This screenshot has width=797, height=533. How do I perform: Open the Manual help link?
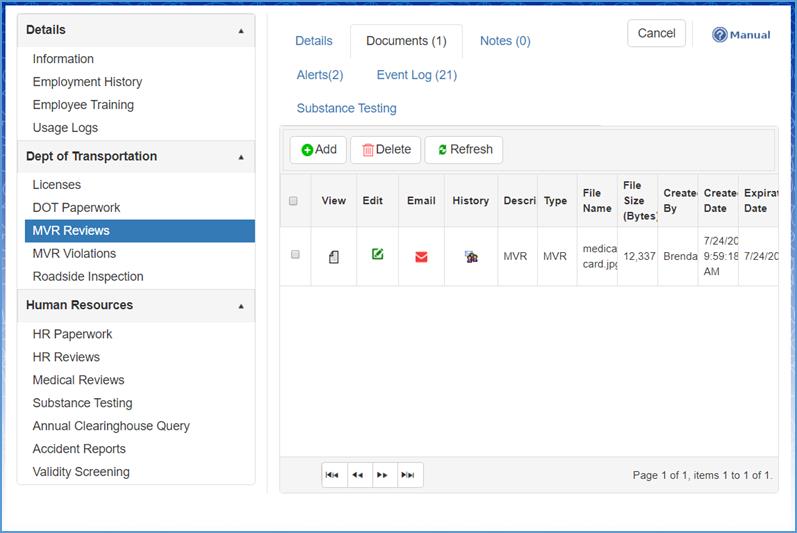pos(741,35)
